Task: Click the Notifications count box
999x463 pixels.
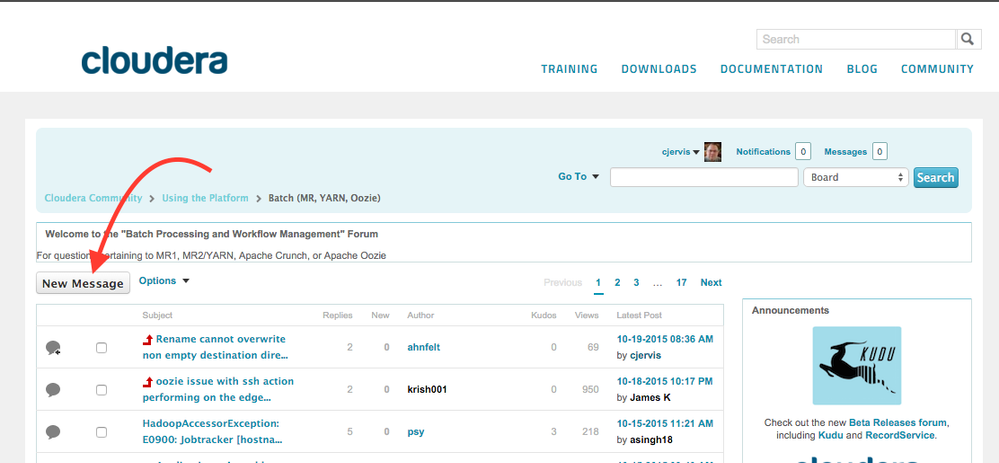Action: coord(803,152)
